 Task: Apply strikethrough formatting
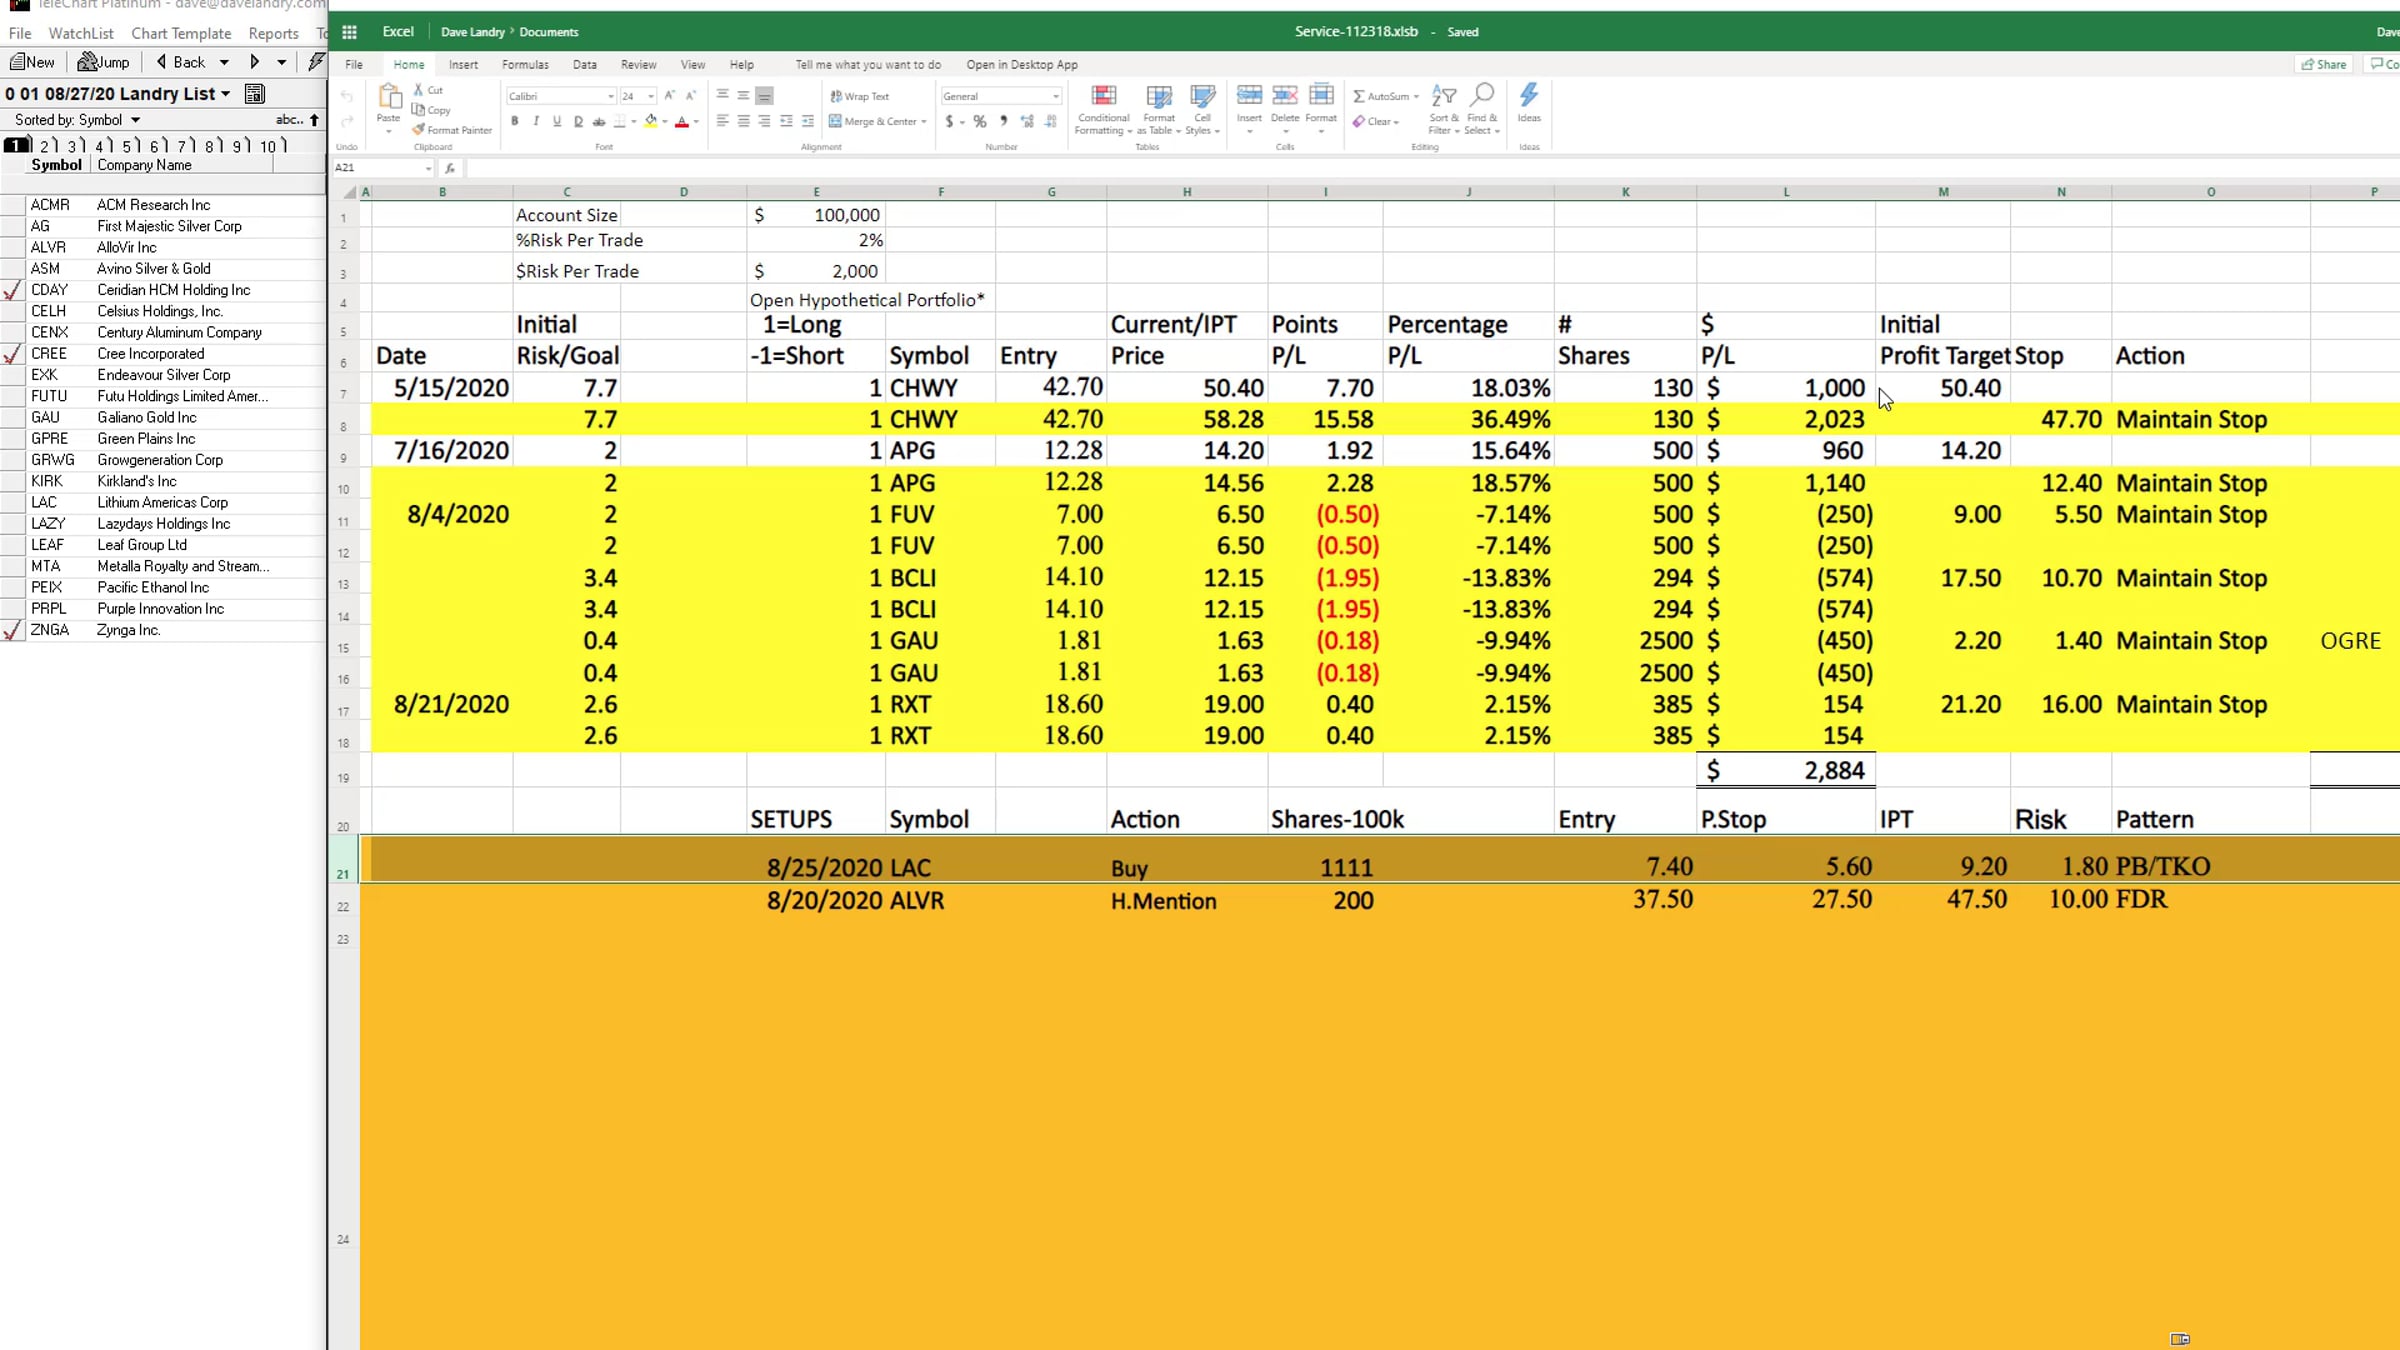click(x=599, y=122)
